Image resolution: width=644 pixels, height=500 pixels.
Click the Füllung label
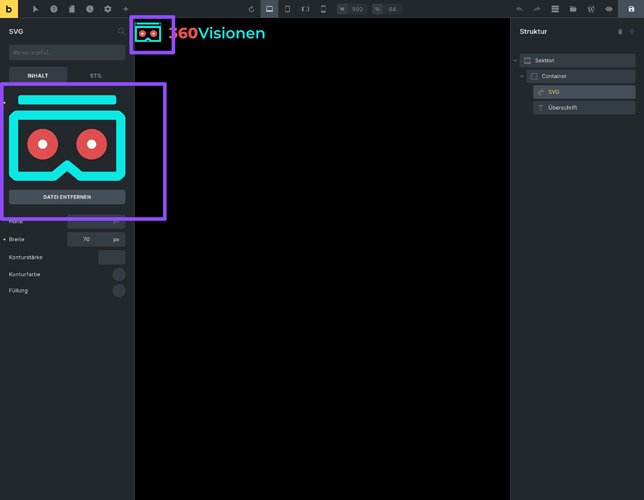(x=18, y=290)
